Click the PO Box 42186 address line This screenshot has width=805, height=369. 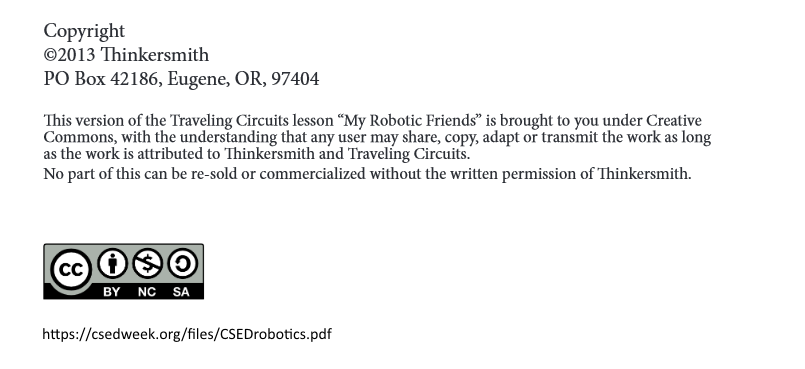tap(181, 79)
